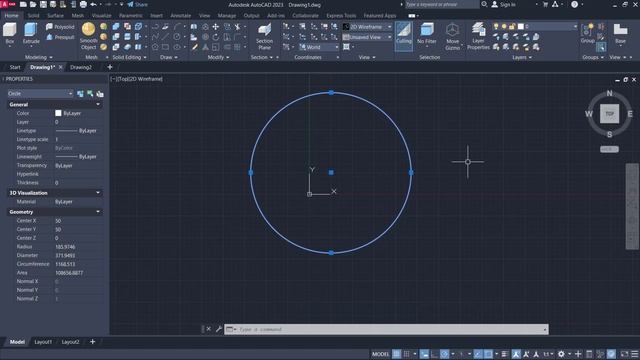Viewport: 640px width, 360px height.
Task: Toggle clean screen mode in status bar
Action: 624,354
